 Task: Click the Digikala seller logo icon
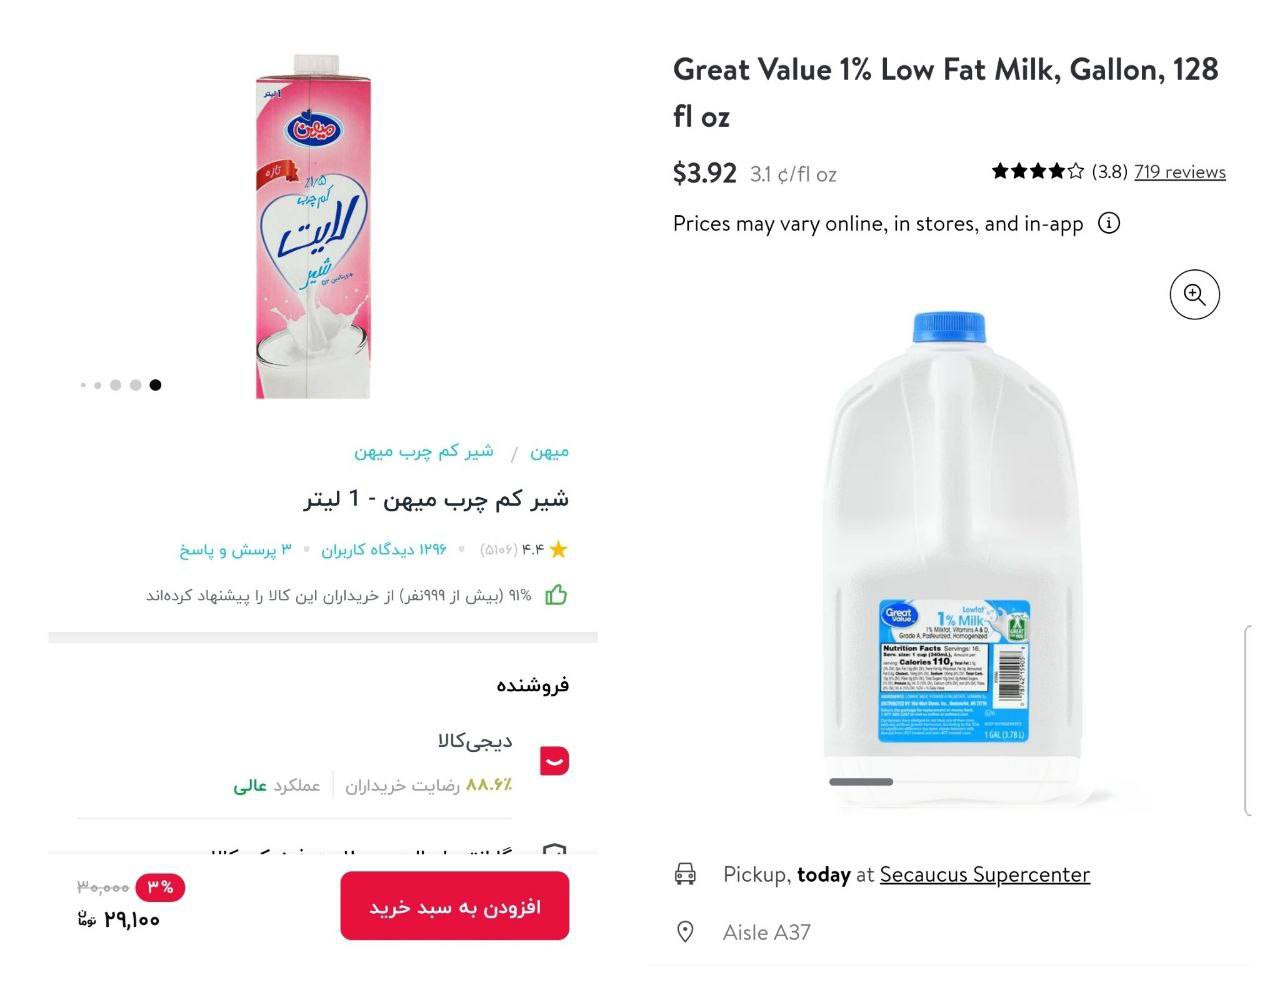(x=554, y=761)
